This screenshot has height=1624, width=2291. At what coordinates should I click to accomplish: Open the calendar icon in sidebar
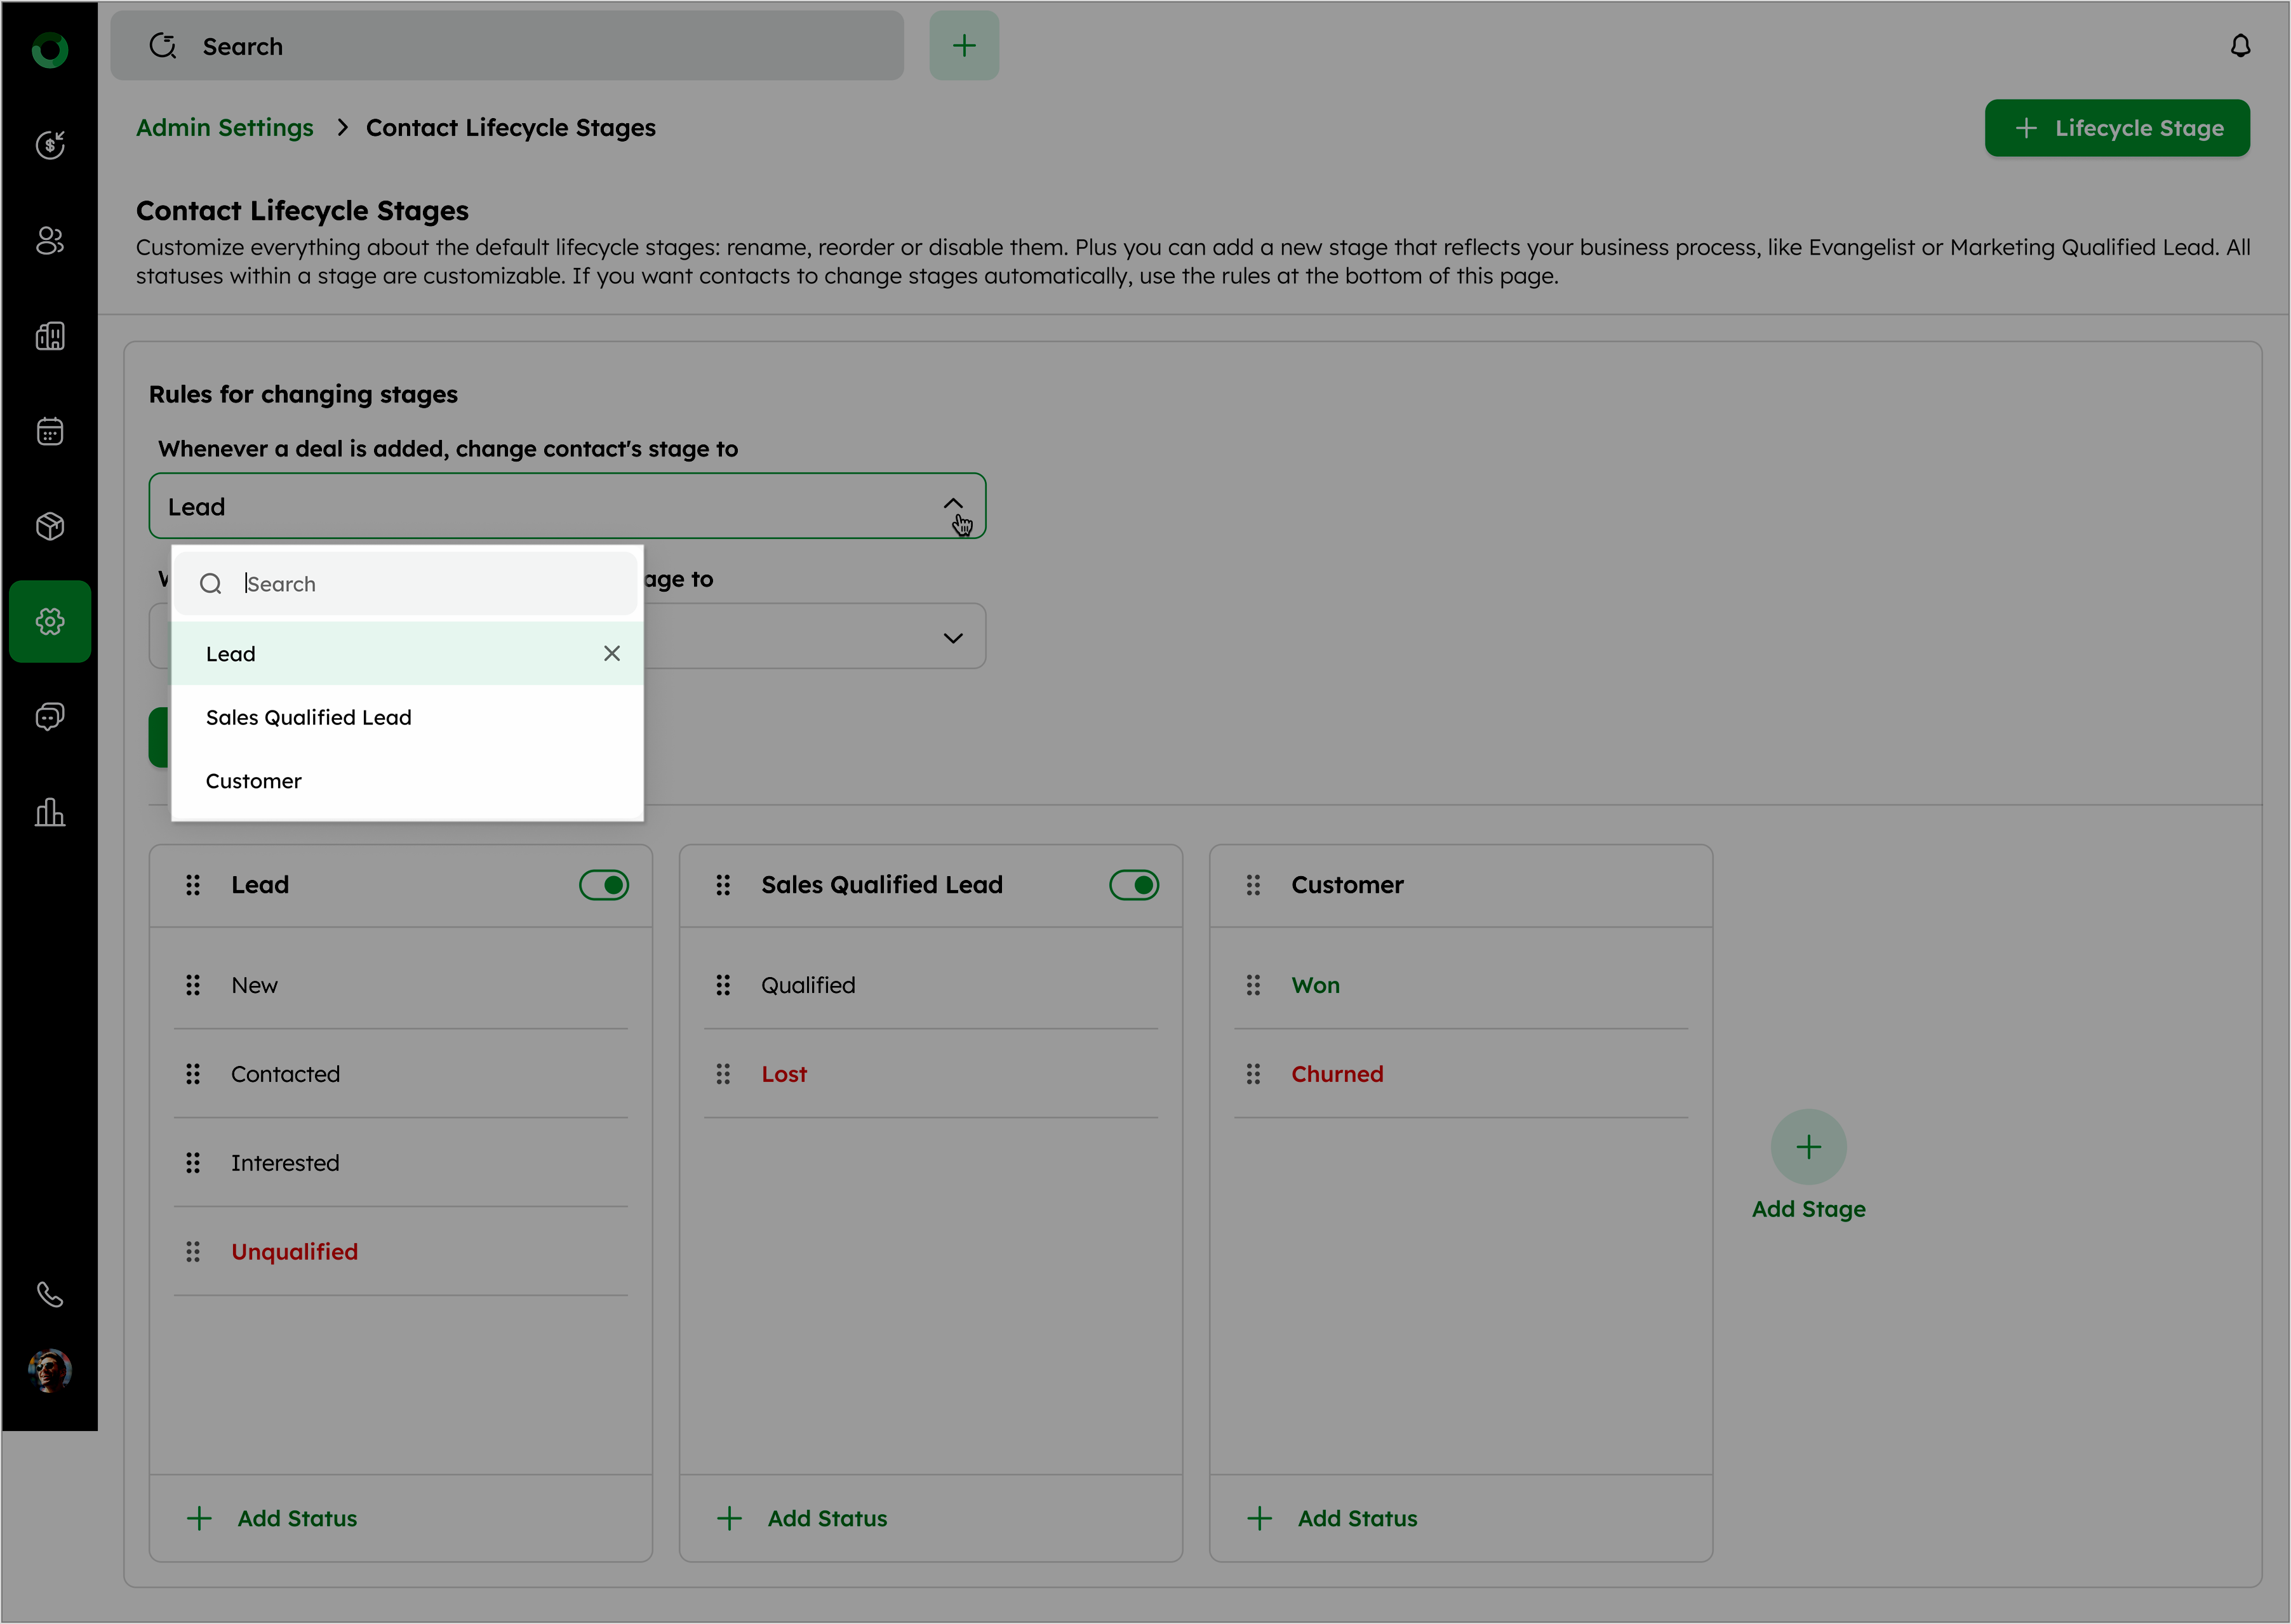point(50,431)
